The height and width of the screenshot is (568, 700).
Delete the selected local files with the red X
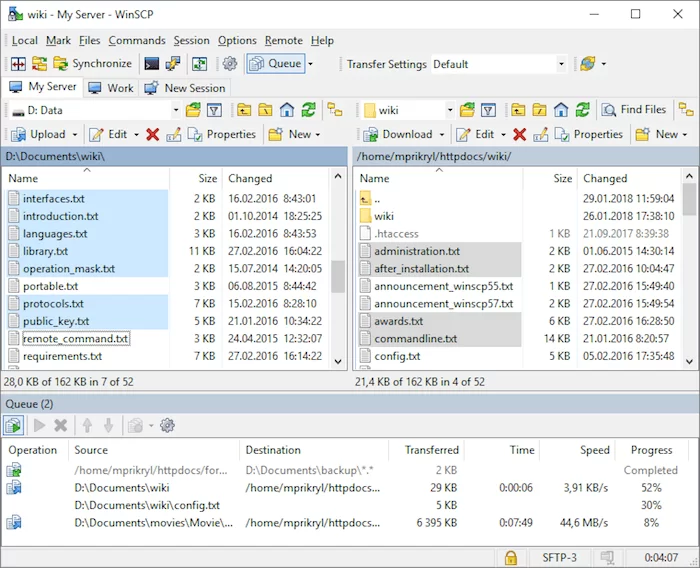[153, 134]
